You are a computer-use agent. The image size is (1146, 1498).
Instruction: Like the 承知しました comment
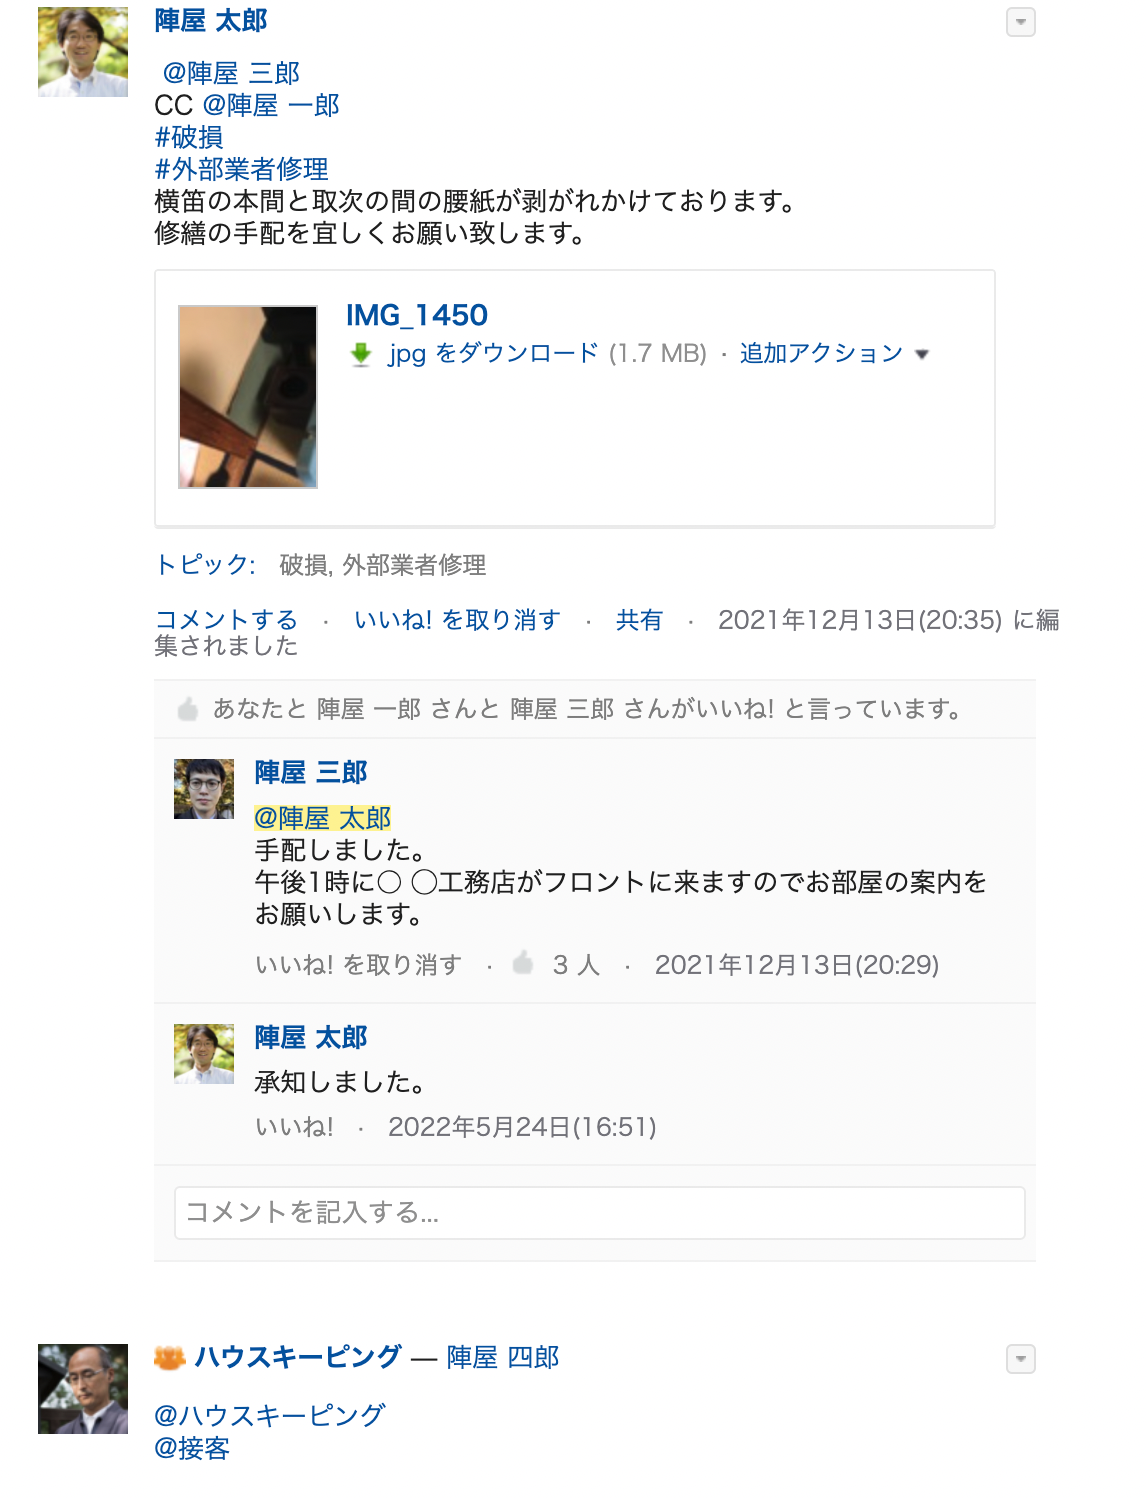pos(294,1127)
